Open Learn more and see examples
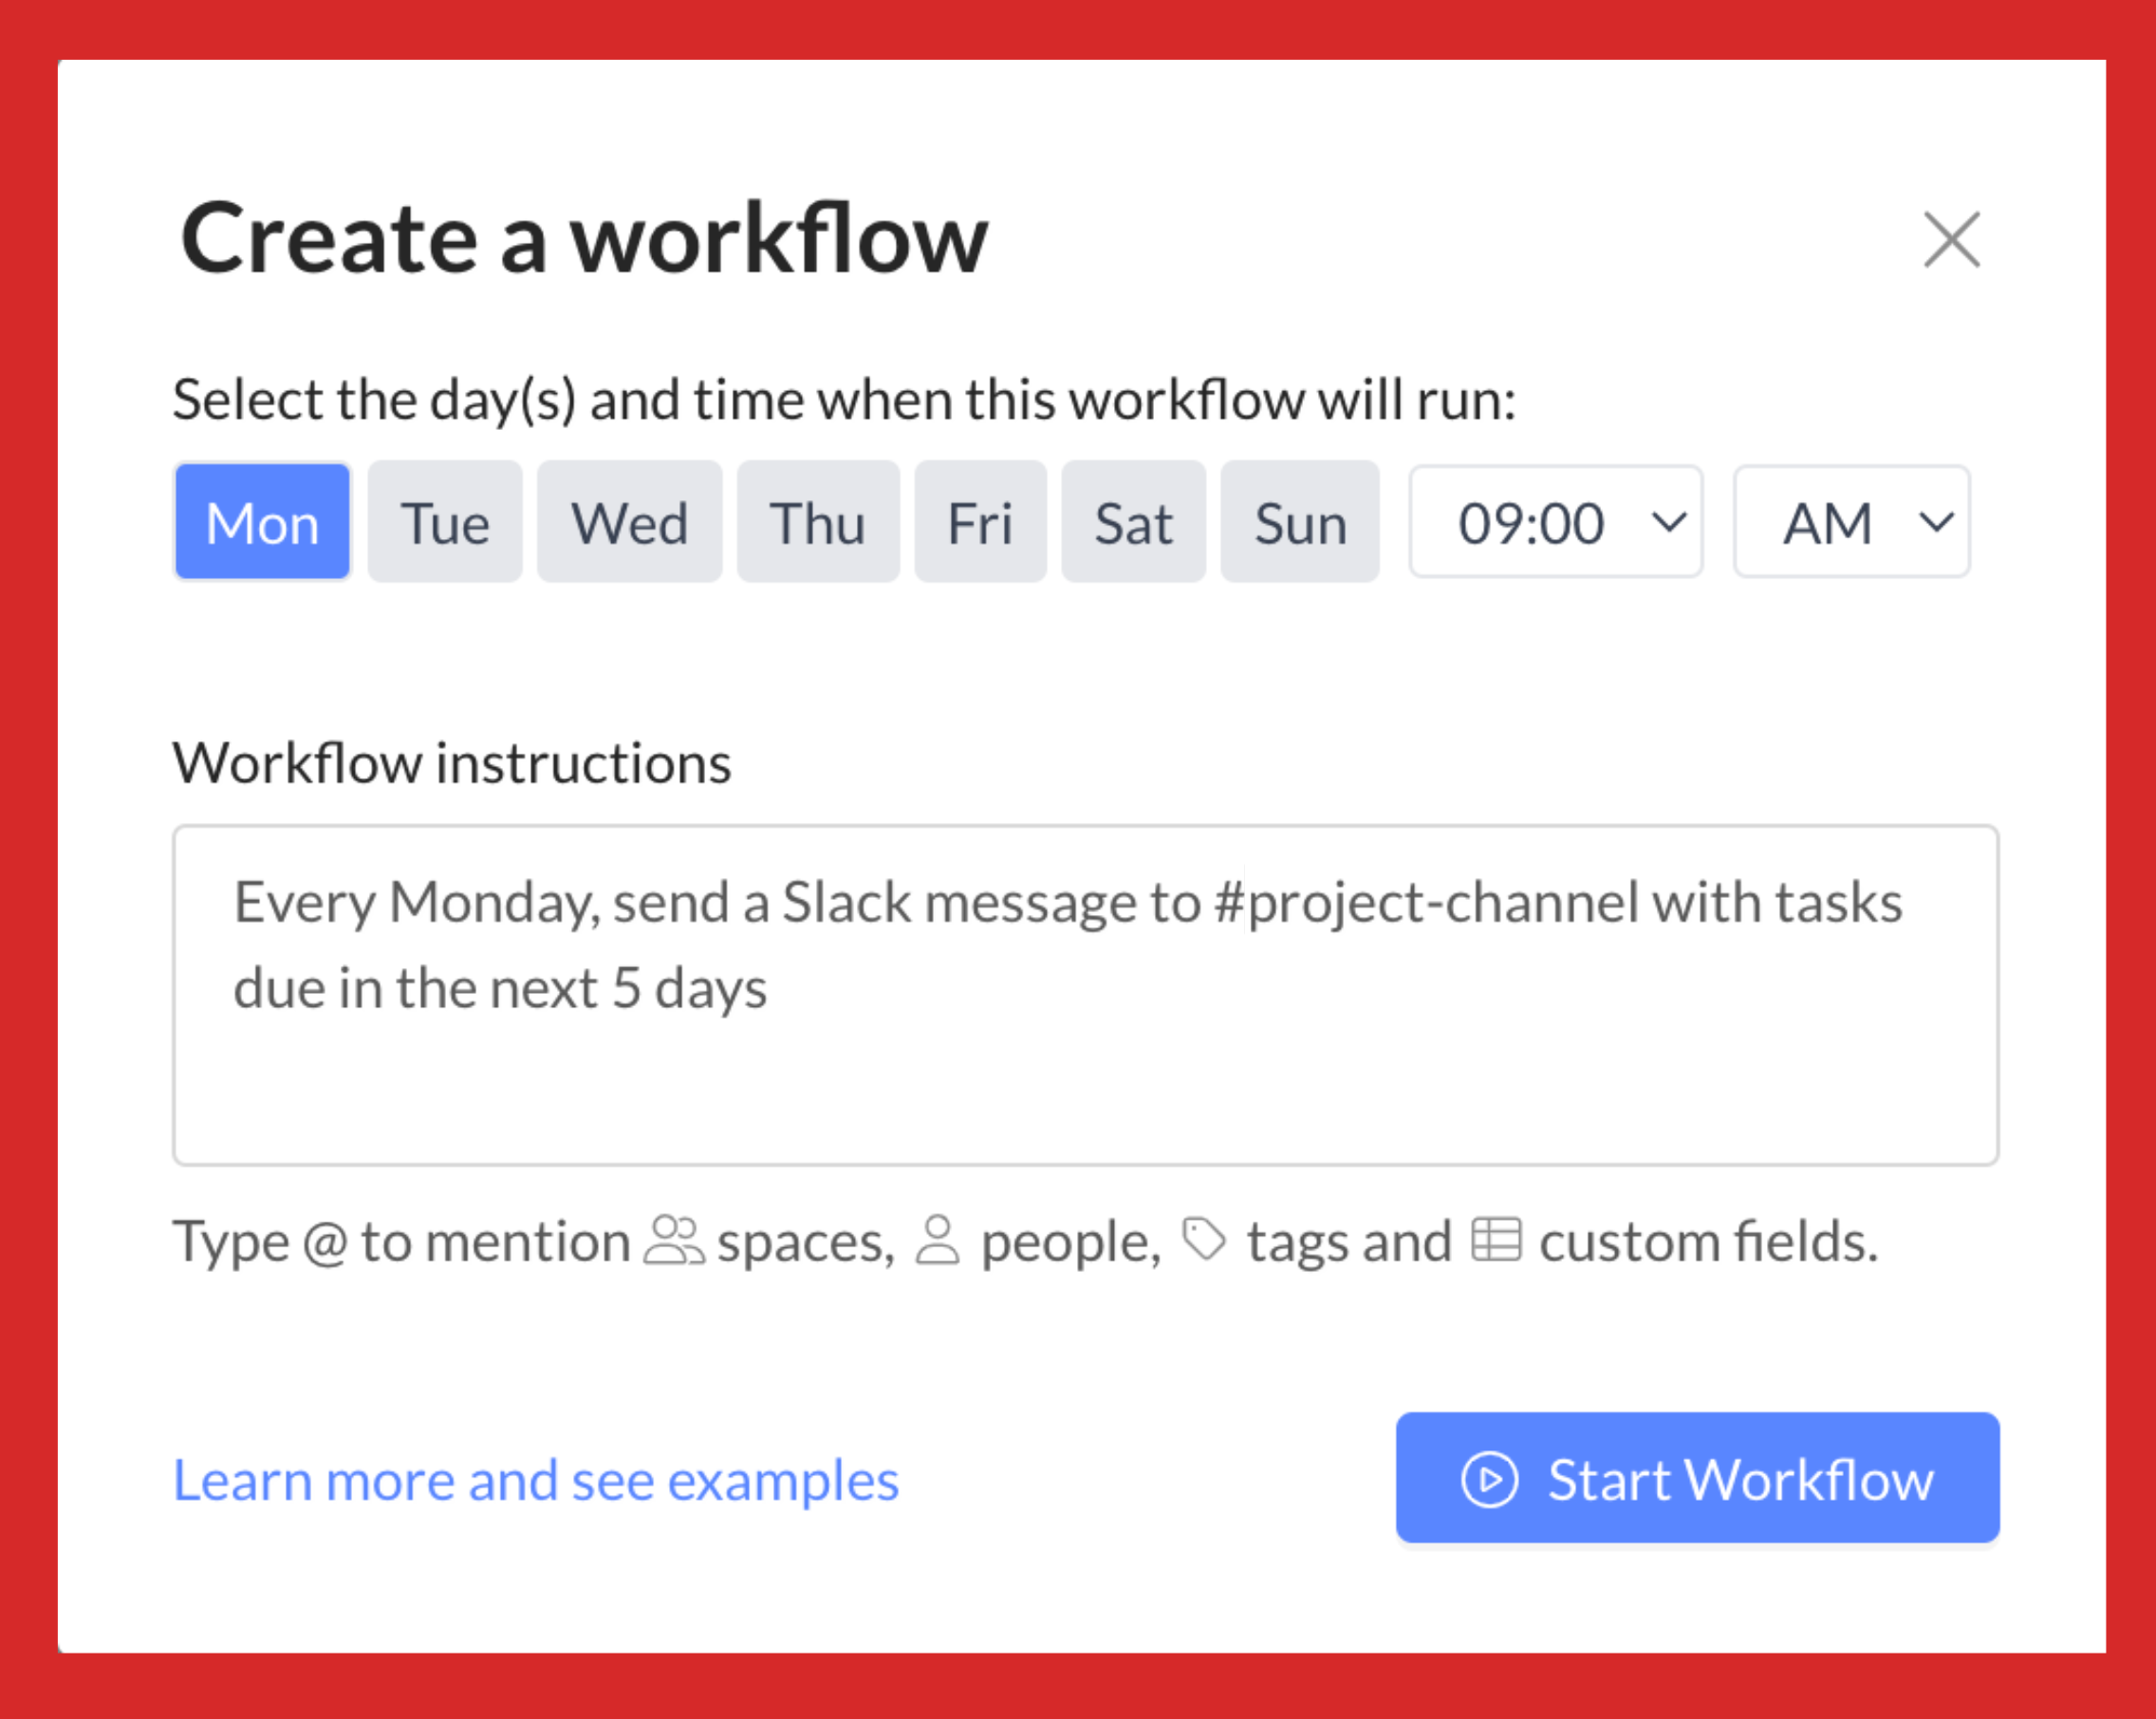Viewport: 2156px width, 1719px height. point(536,1481)
